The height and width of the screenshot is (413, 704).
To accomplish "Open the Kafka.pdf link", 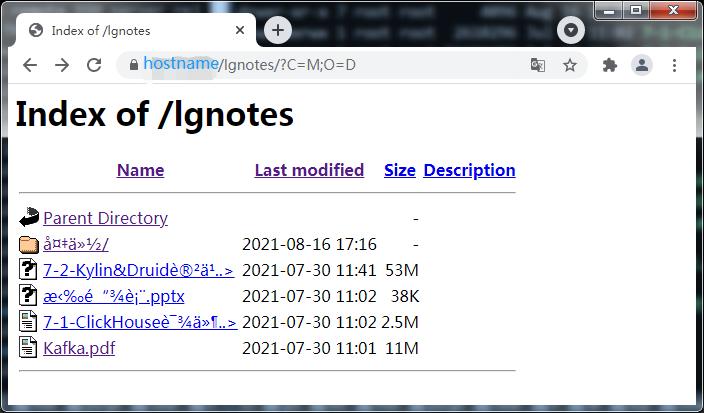I will tap(79, 348).
